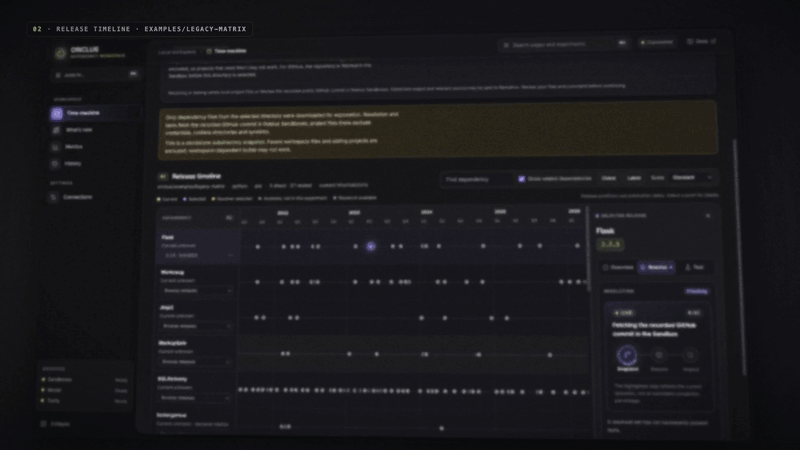Click the last release marker in the Flask row
The width and height of the screenshot is (800, 450).
(x=577, y=246)
